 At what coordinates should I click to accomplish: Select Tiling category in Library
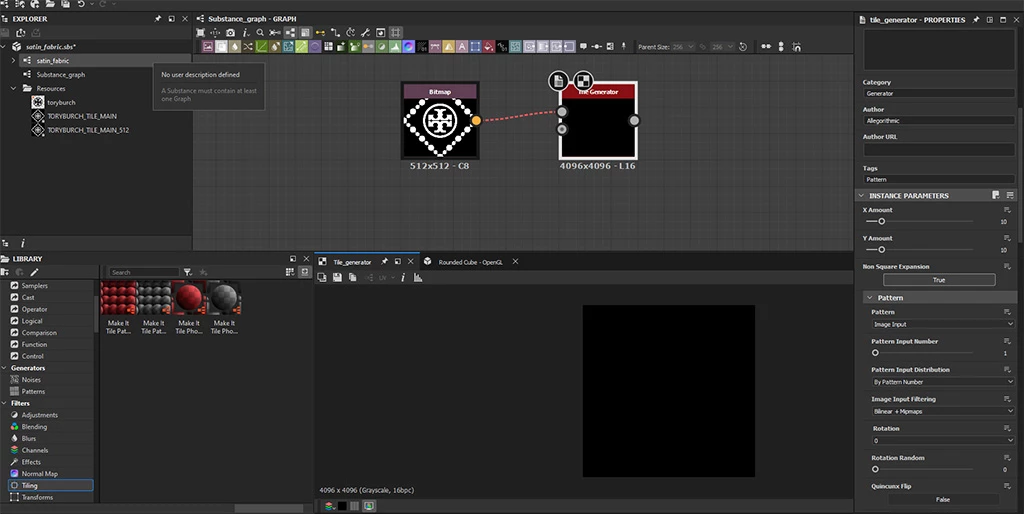(50, 485)
